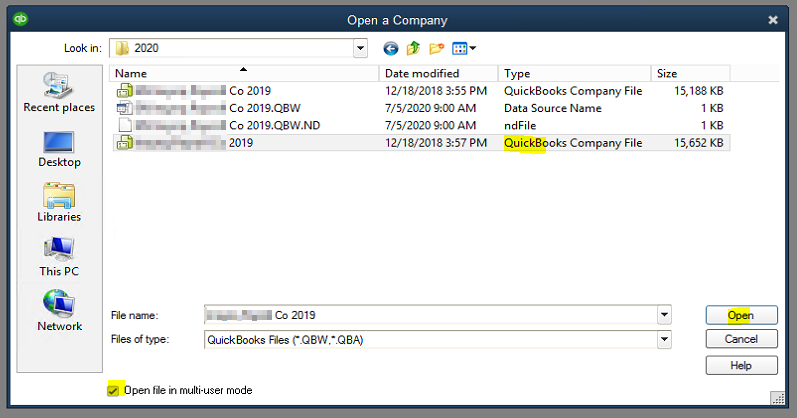This screenshot has width=797, height=418.
Task: Select Network in the places sidebar
Action: click(59, 311)
